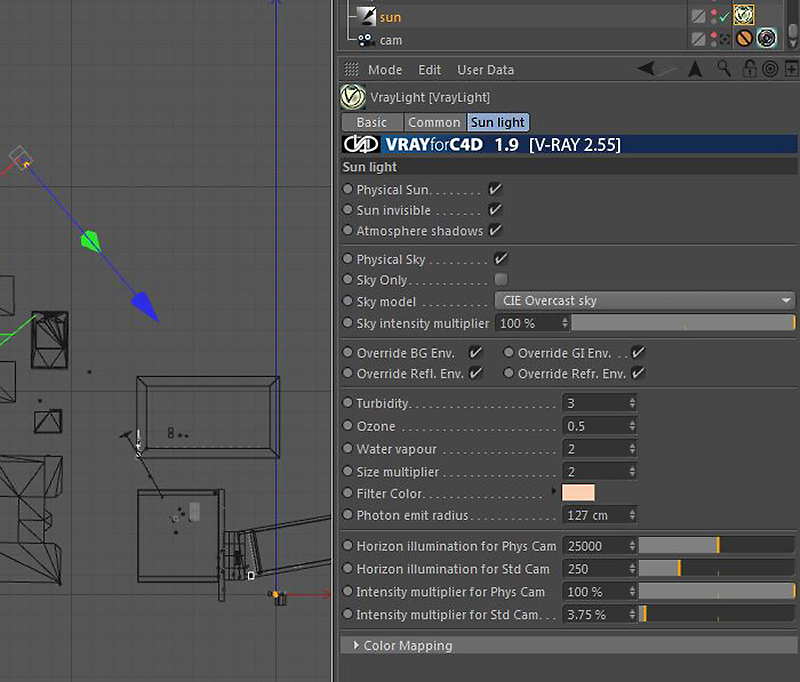Click the animation dot beside Sun invisible

tap(347, 210)
